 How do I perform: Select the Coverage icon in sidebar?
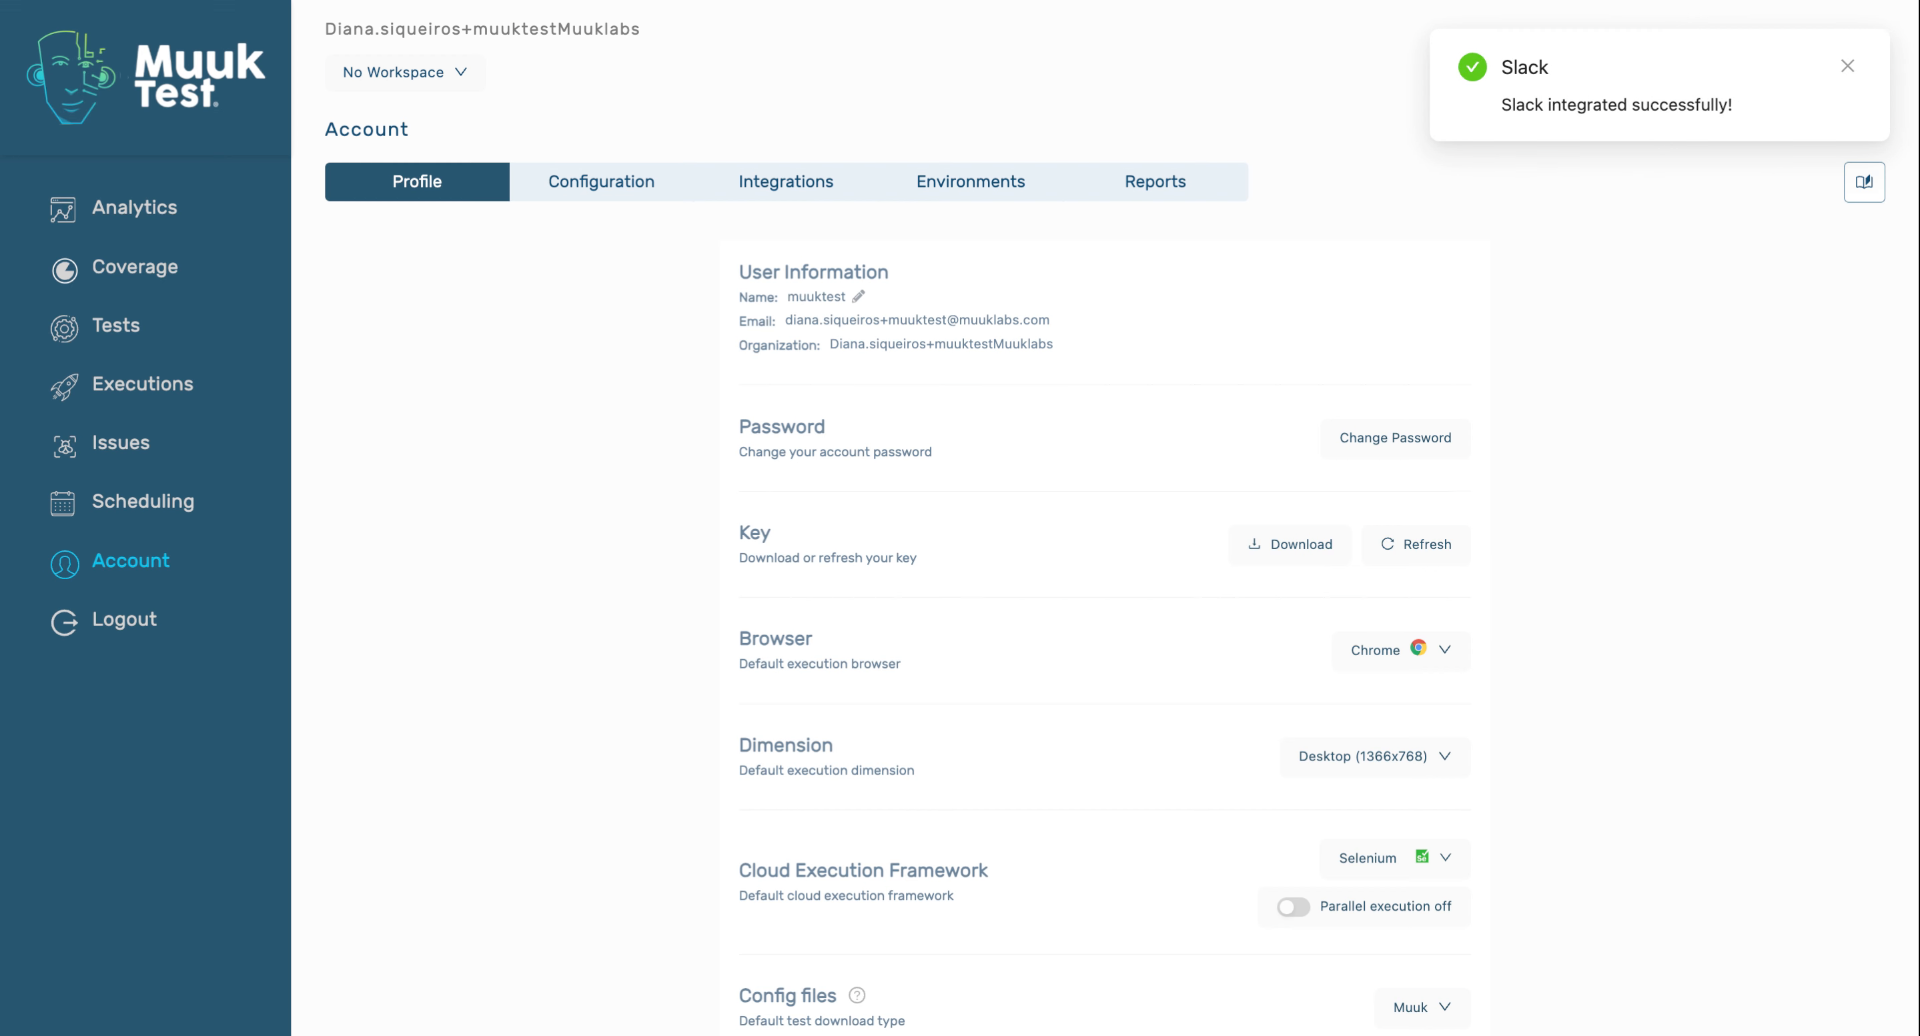(63, 268)
